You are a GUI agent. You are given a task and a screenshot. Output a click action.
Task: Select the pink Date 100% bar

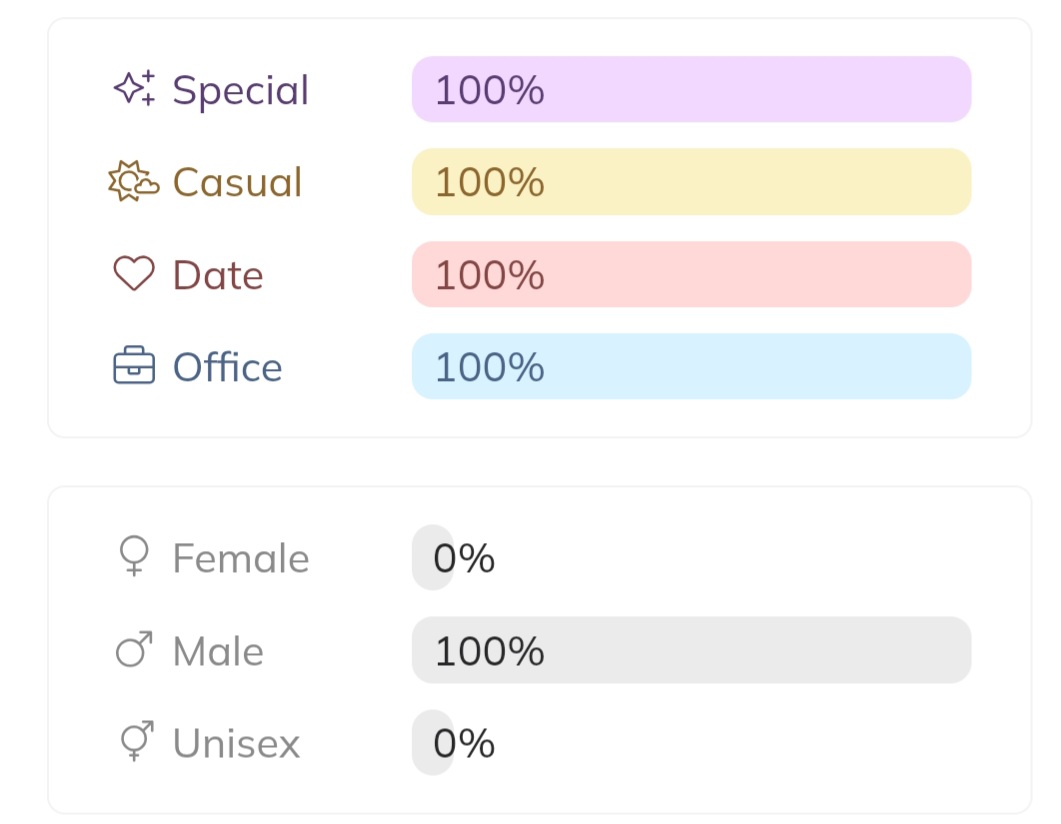click(691, 274)
